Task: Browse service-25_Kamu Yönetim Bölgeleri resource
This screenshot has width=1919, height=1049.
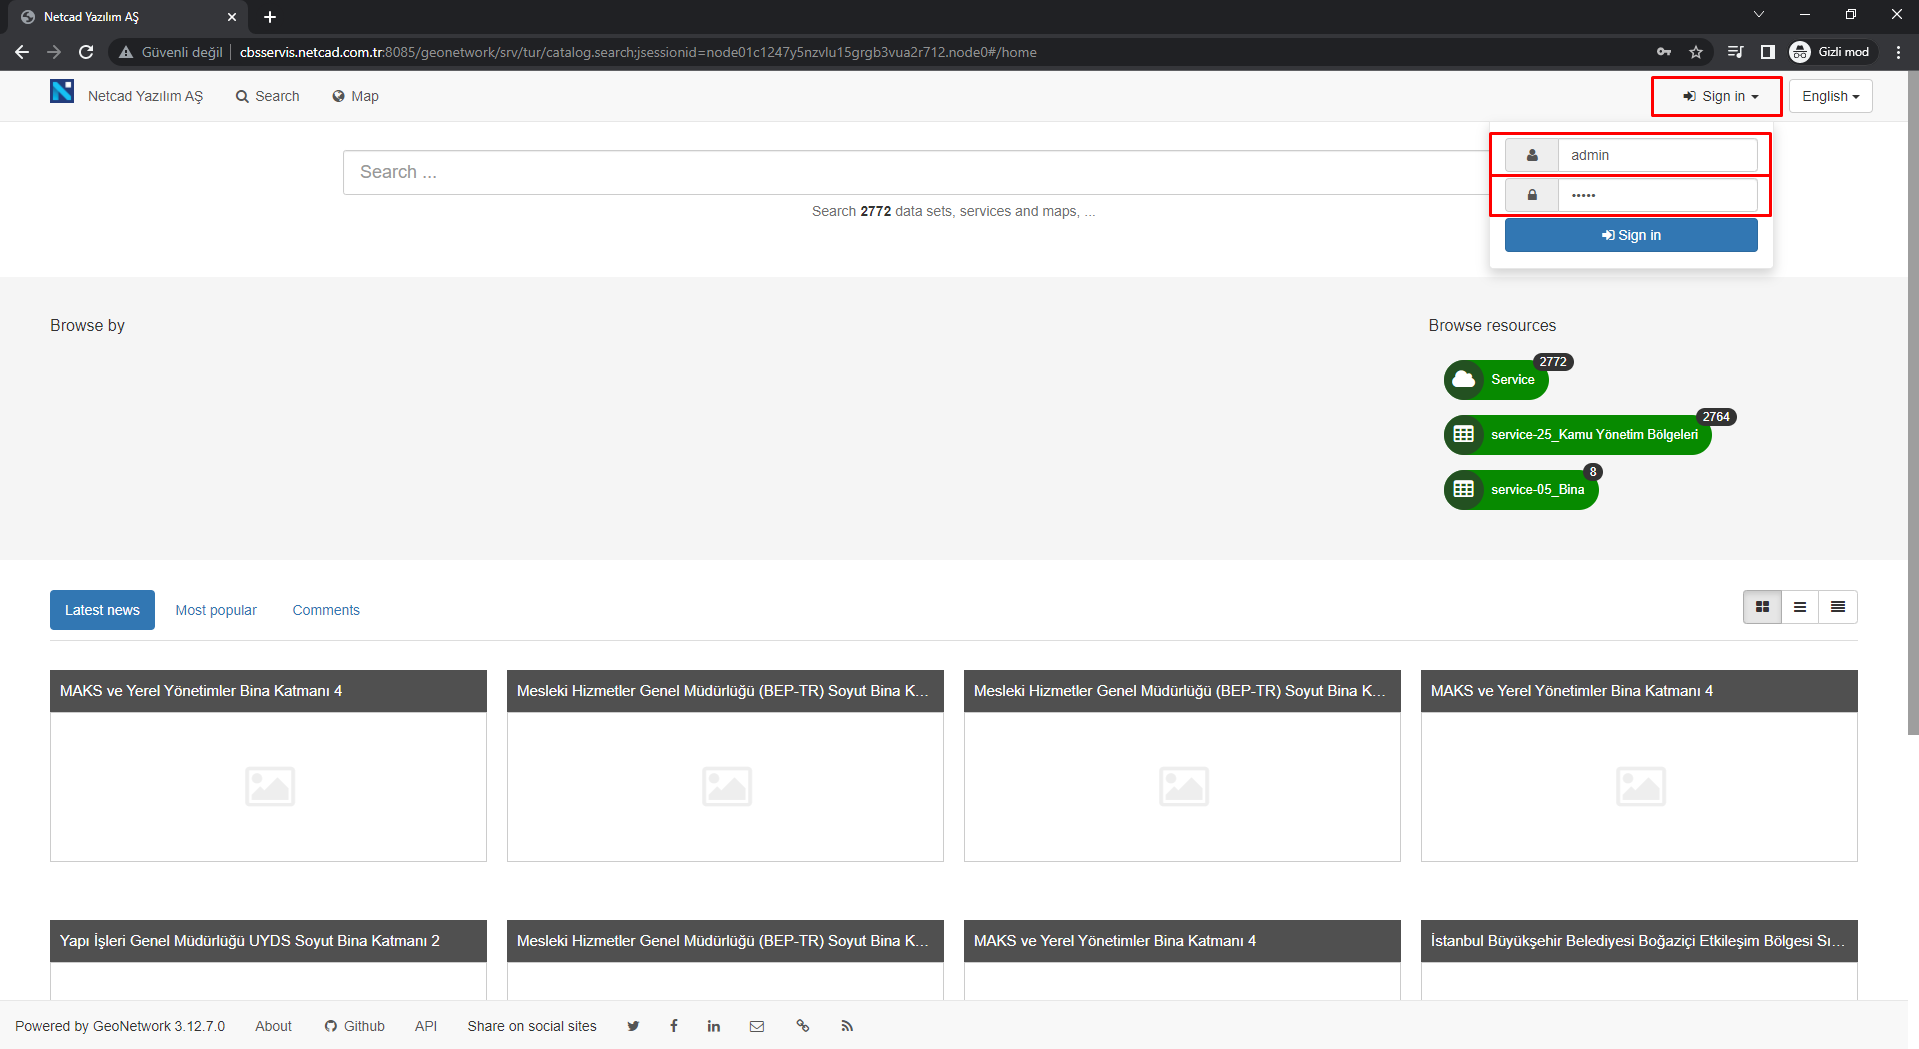Action: point(1578,434)
